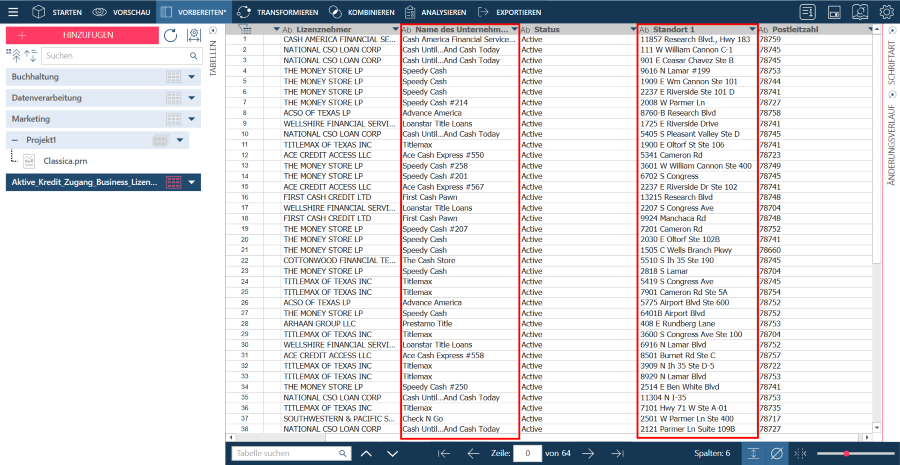900x465 pixels.
Task: Open the Status column dropdown arrow
Action: coord(632,29)
